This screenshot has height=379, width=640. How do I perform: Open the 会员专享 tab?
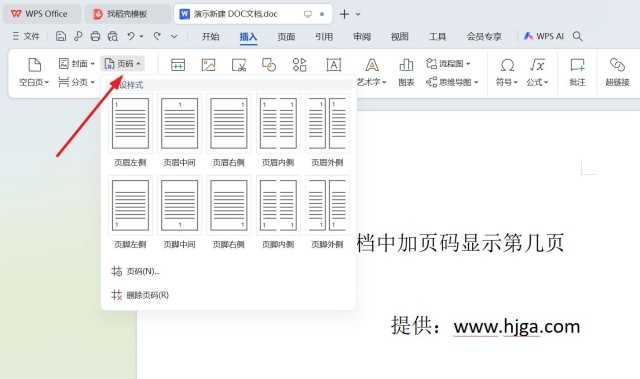(x=484, y=36)
